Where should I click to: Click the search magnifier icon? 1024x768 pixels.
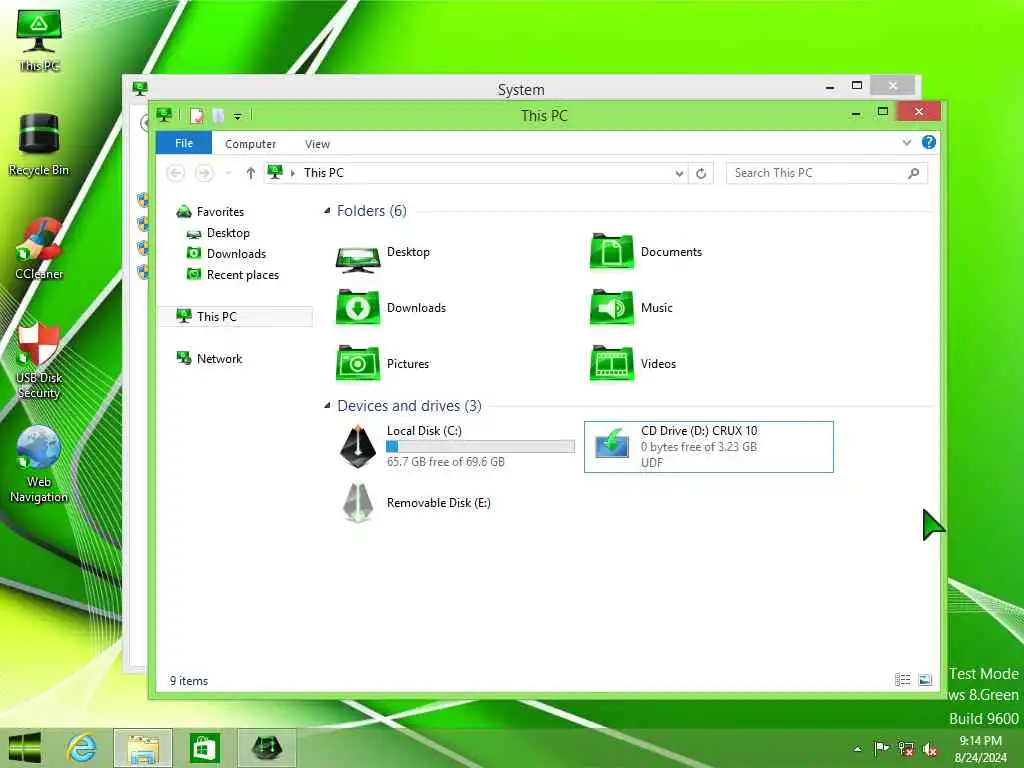tap(914, 173)
